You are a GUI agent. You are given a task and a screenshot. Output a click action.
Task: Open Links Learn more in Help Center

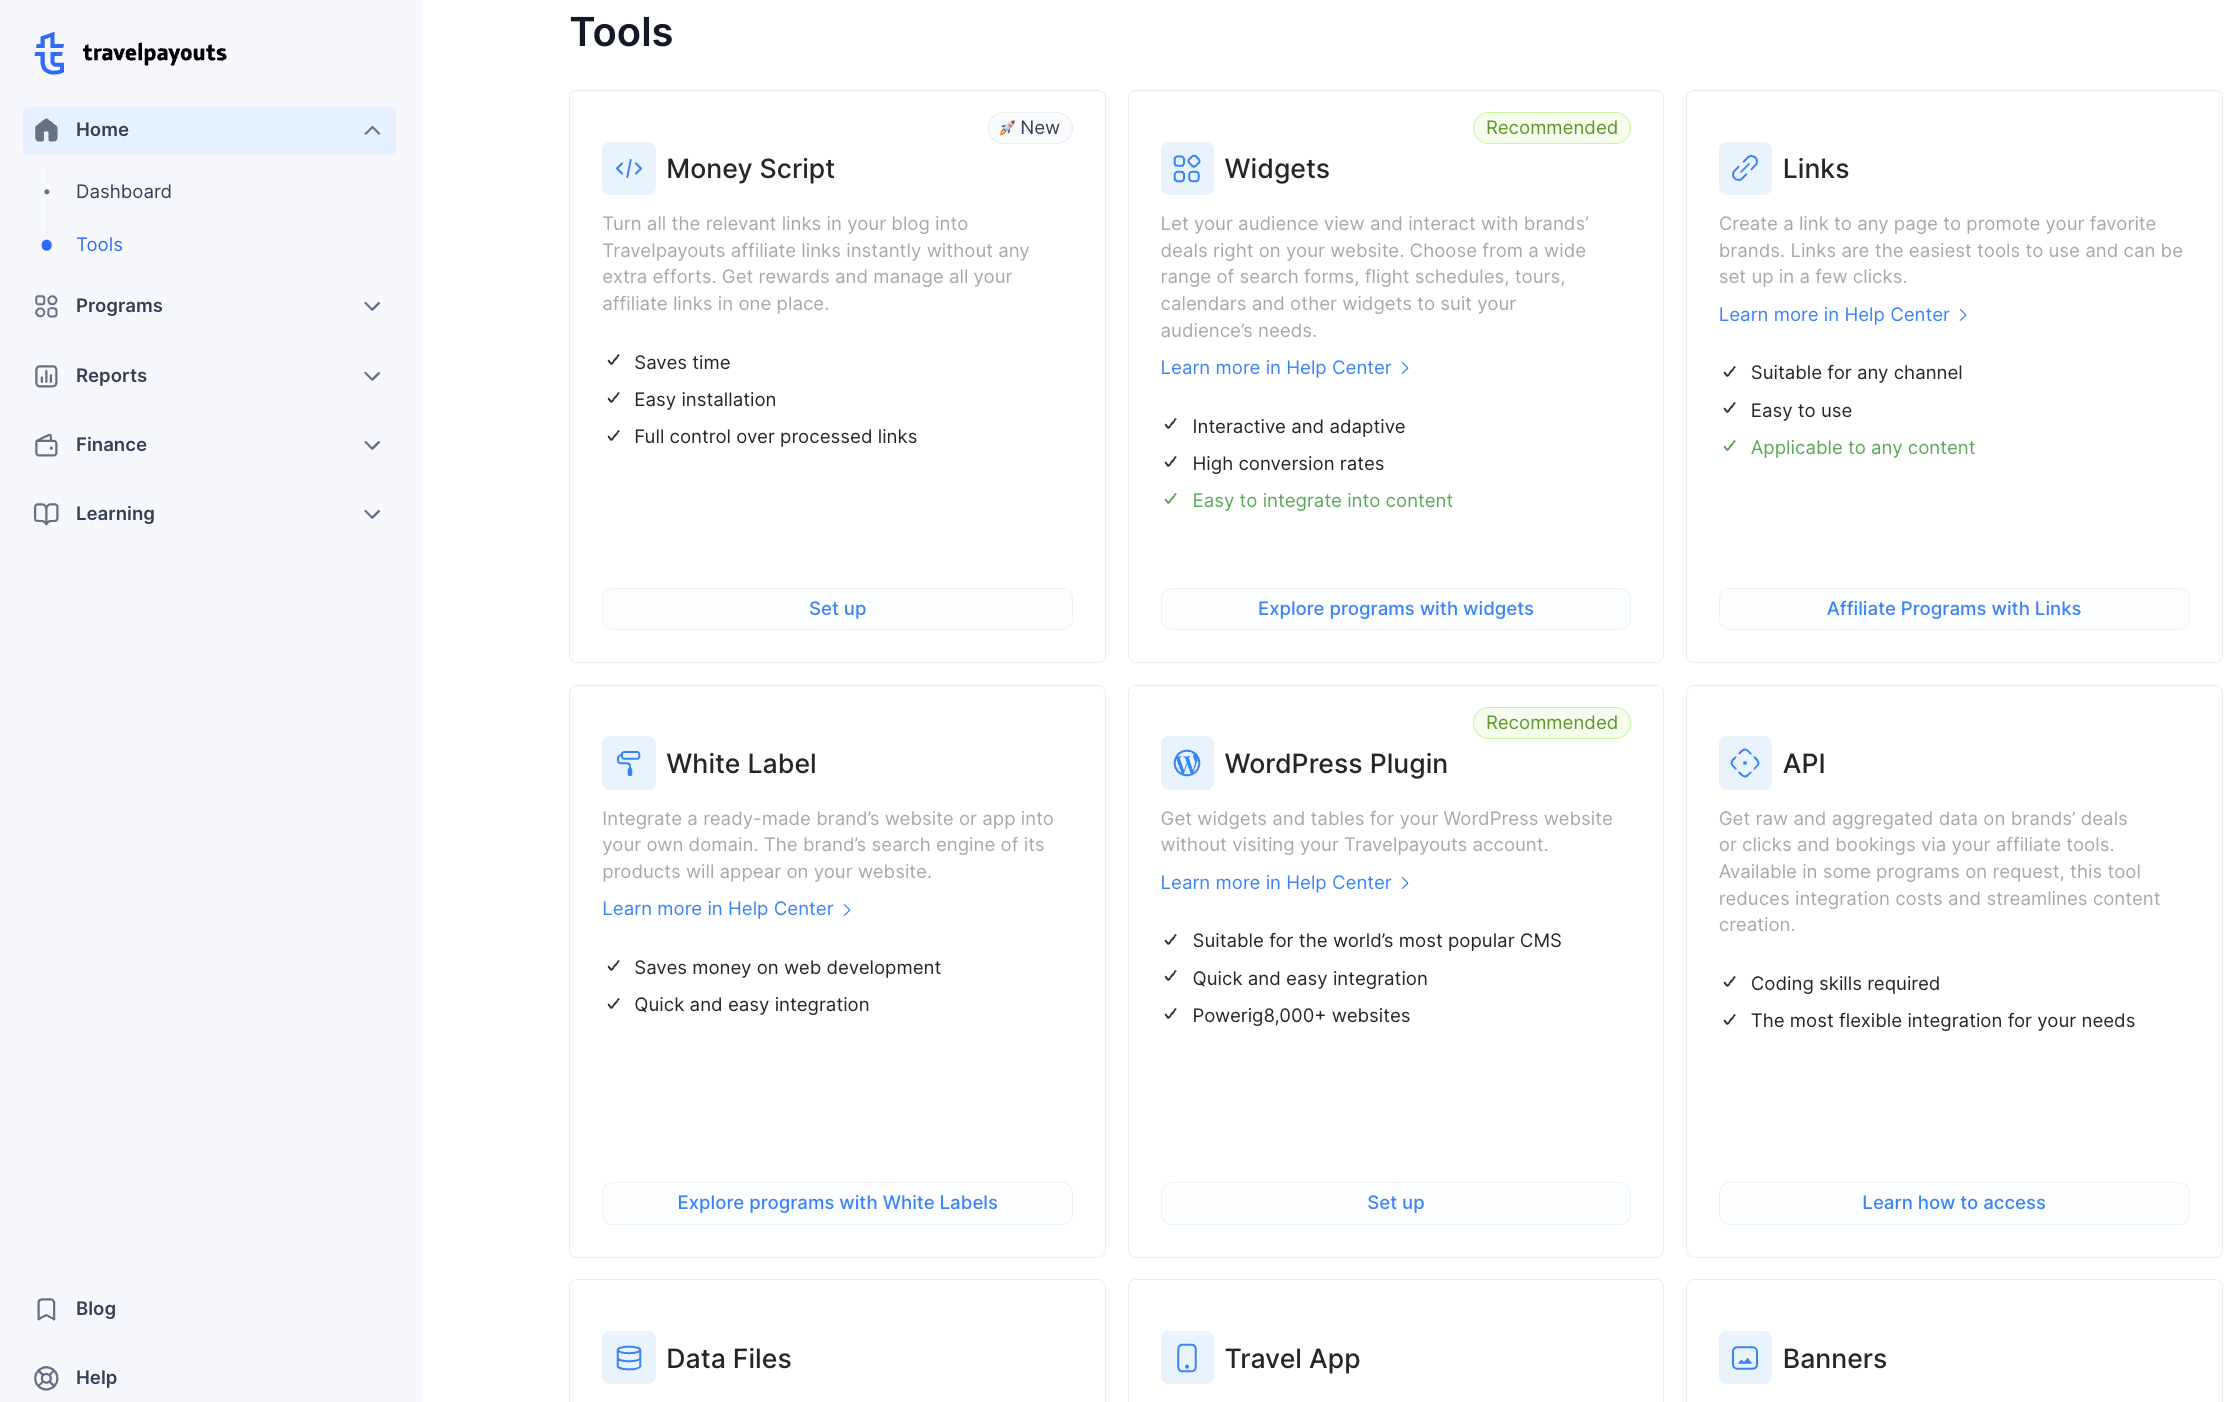tap(1843, 315)
